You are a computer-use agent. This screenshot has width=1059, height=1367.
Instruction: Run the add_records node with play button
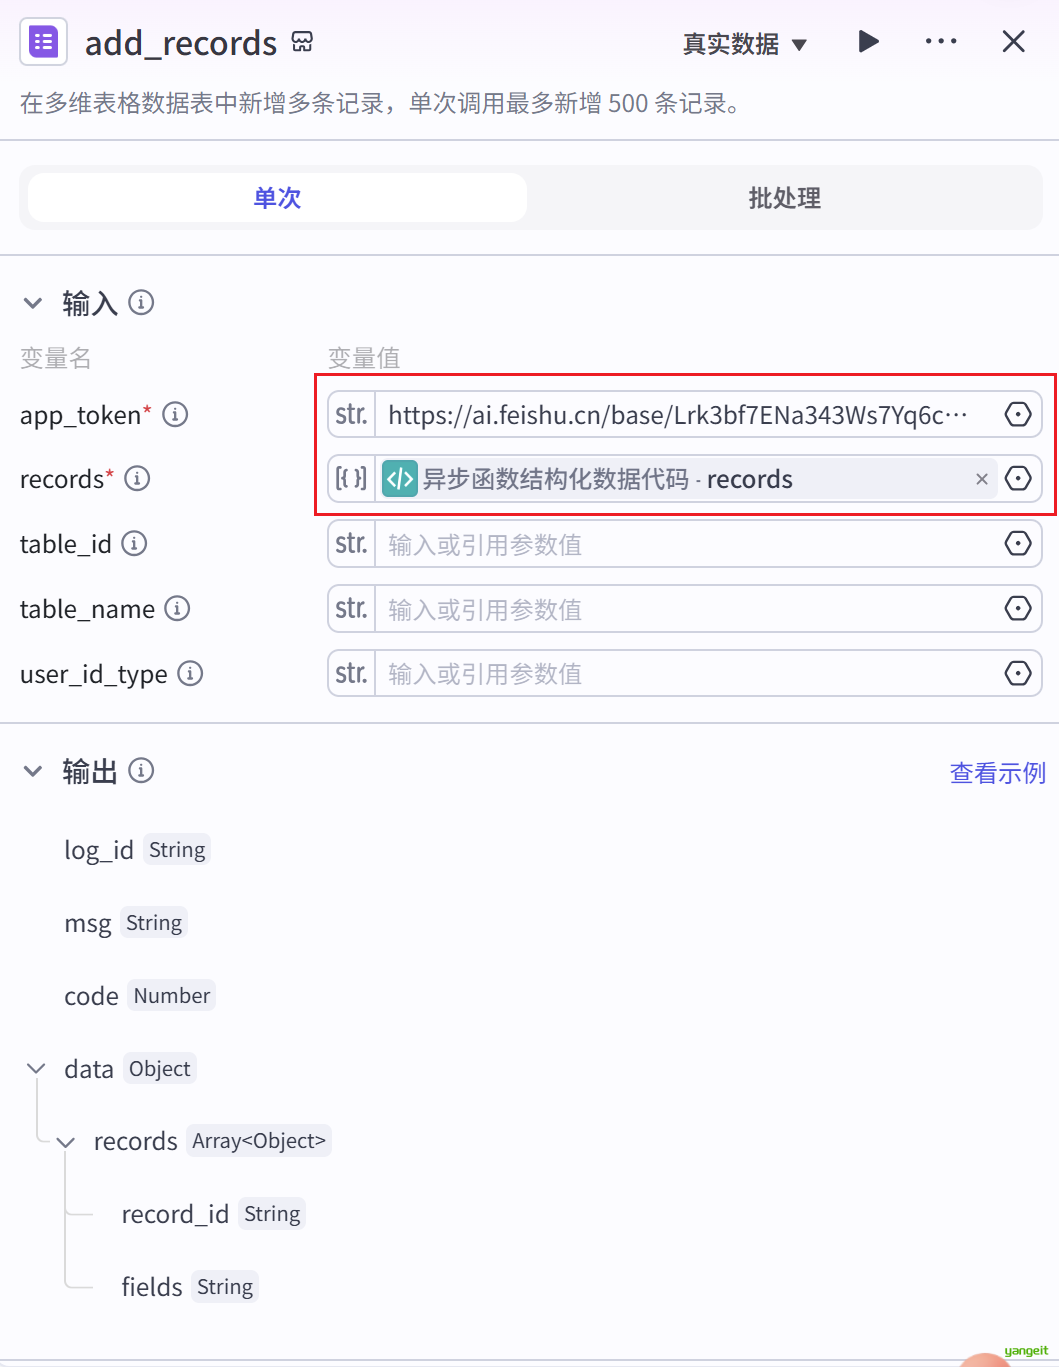(868, 42)
